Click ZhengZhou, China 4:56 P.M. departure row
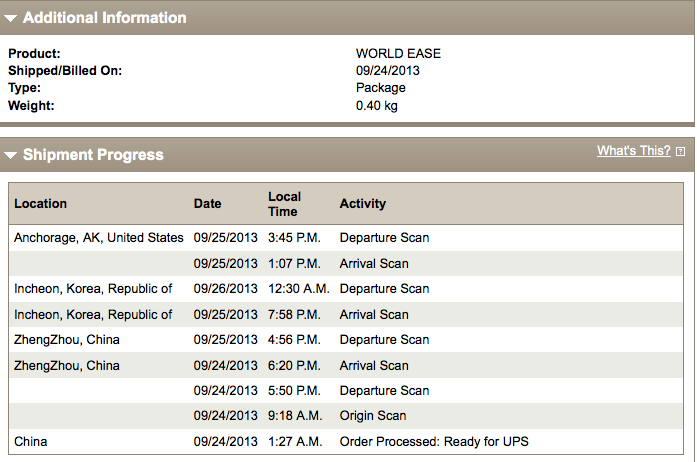The height and width of the screenshot is (462, 697). pos(346,340)
